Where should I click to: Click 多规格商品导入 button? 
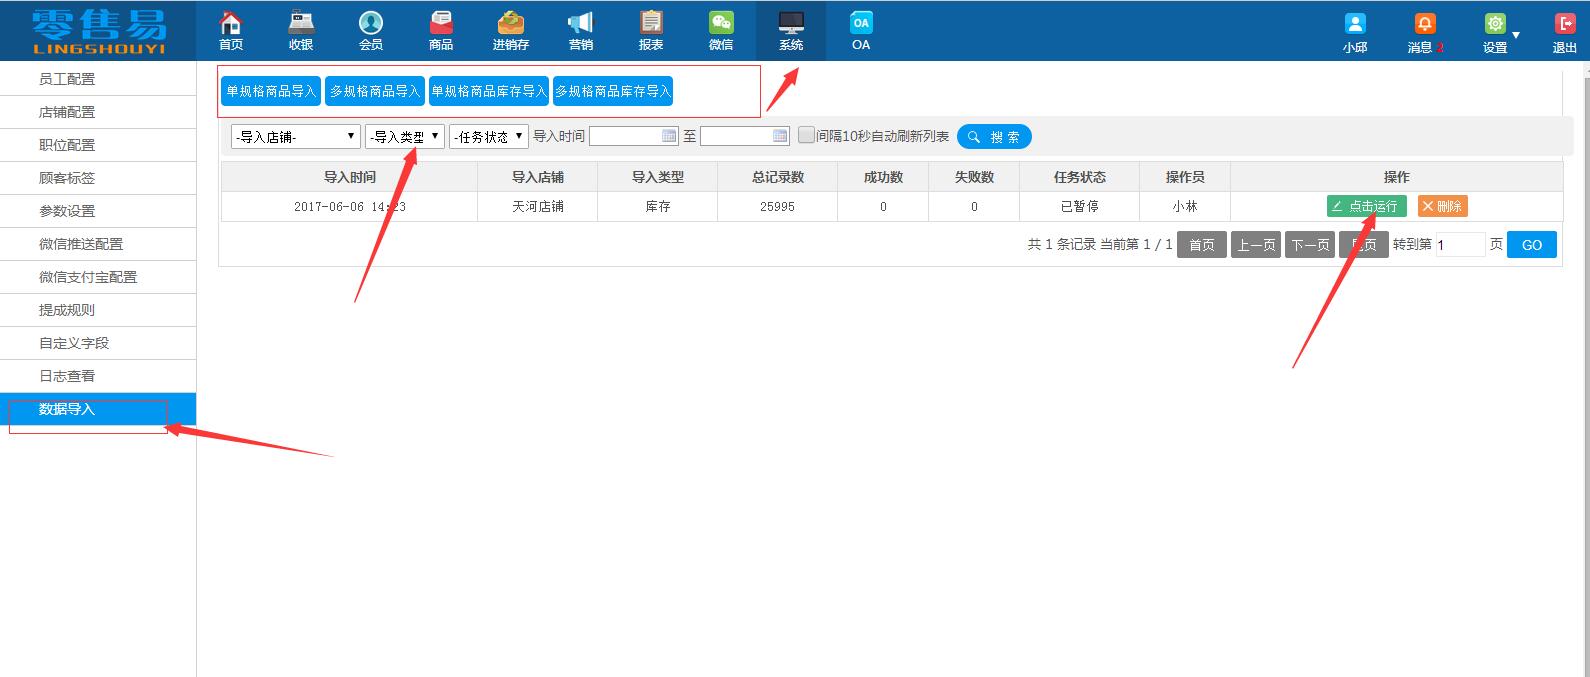click(375, 91)
